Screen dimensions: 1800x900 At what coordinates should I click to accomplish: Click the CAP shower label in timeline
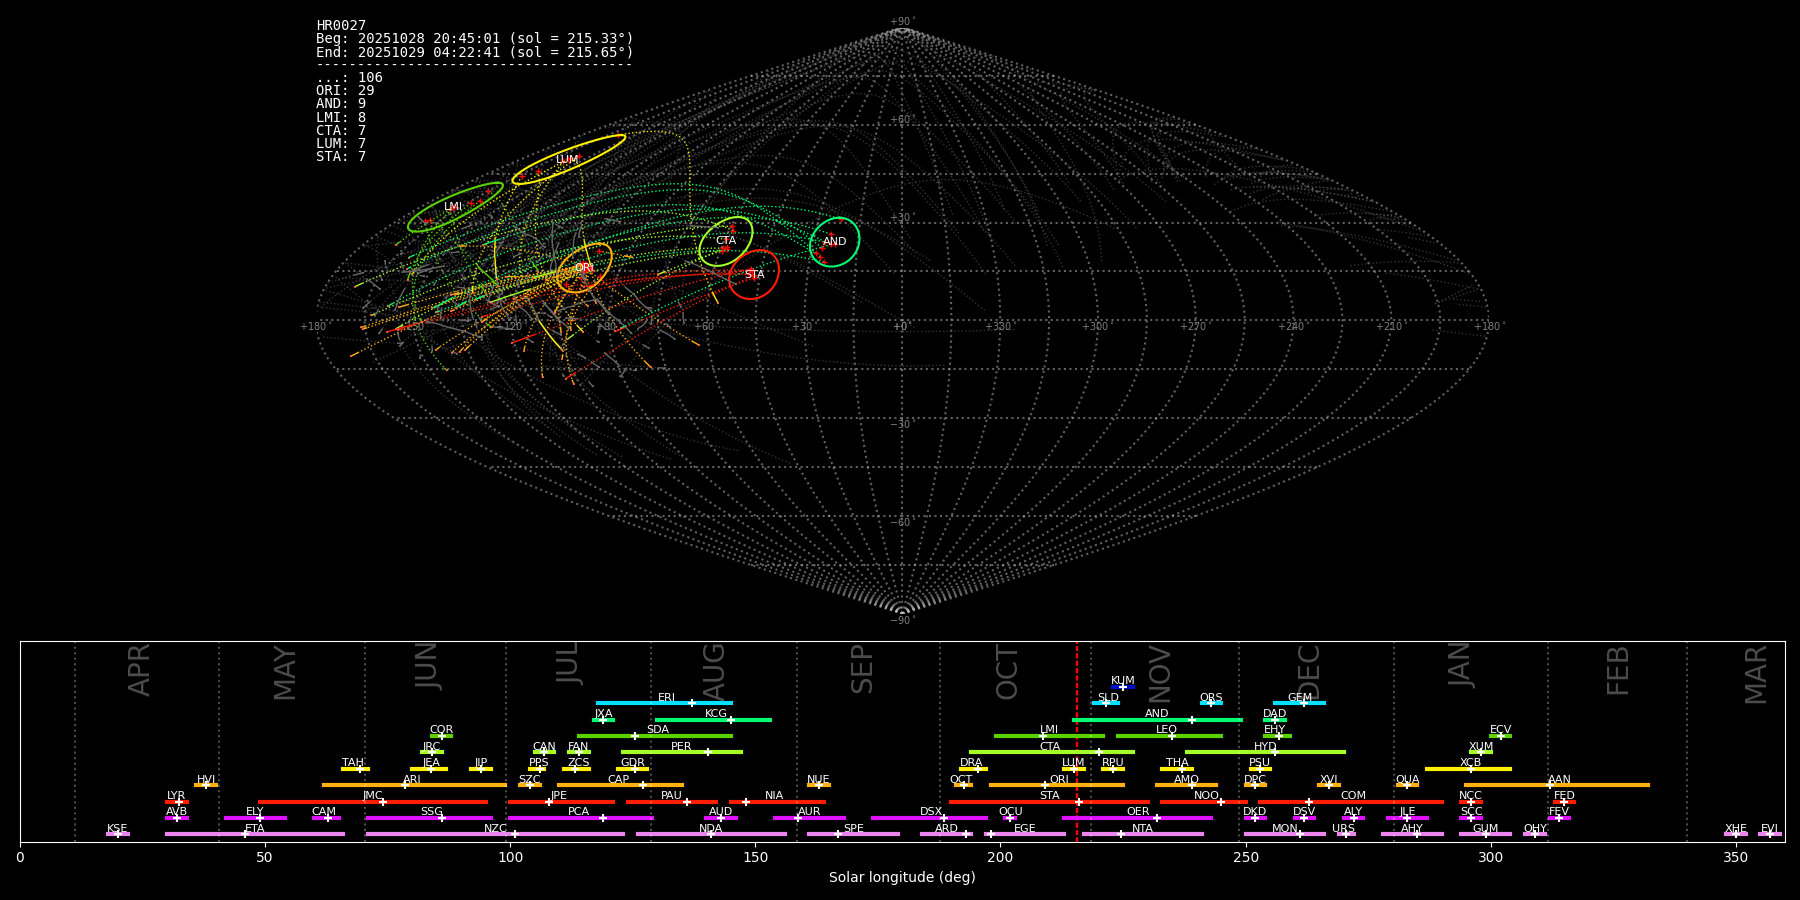(x=619, y=780)
